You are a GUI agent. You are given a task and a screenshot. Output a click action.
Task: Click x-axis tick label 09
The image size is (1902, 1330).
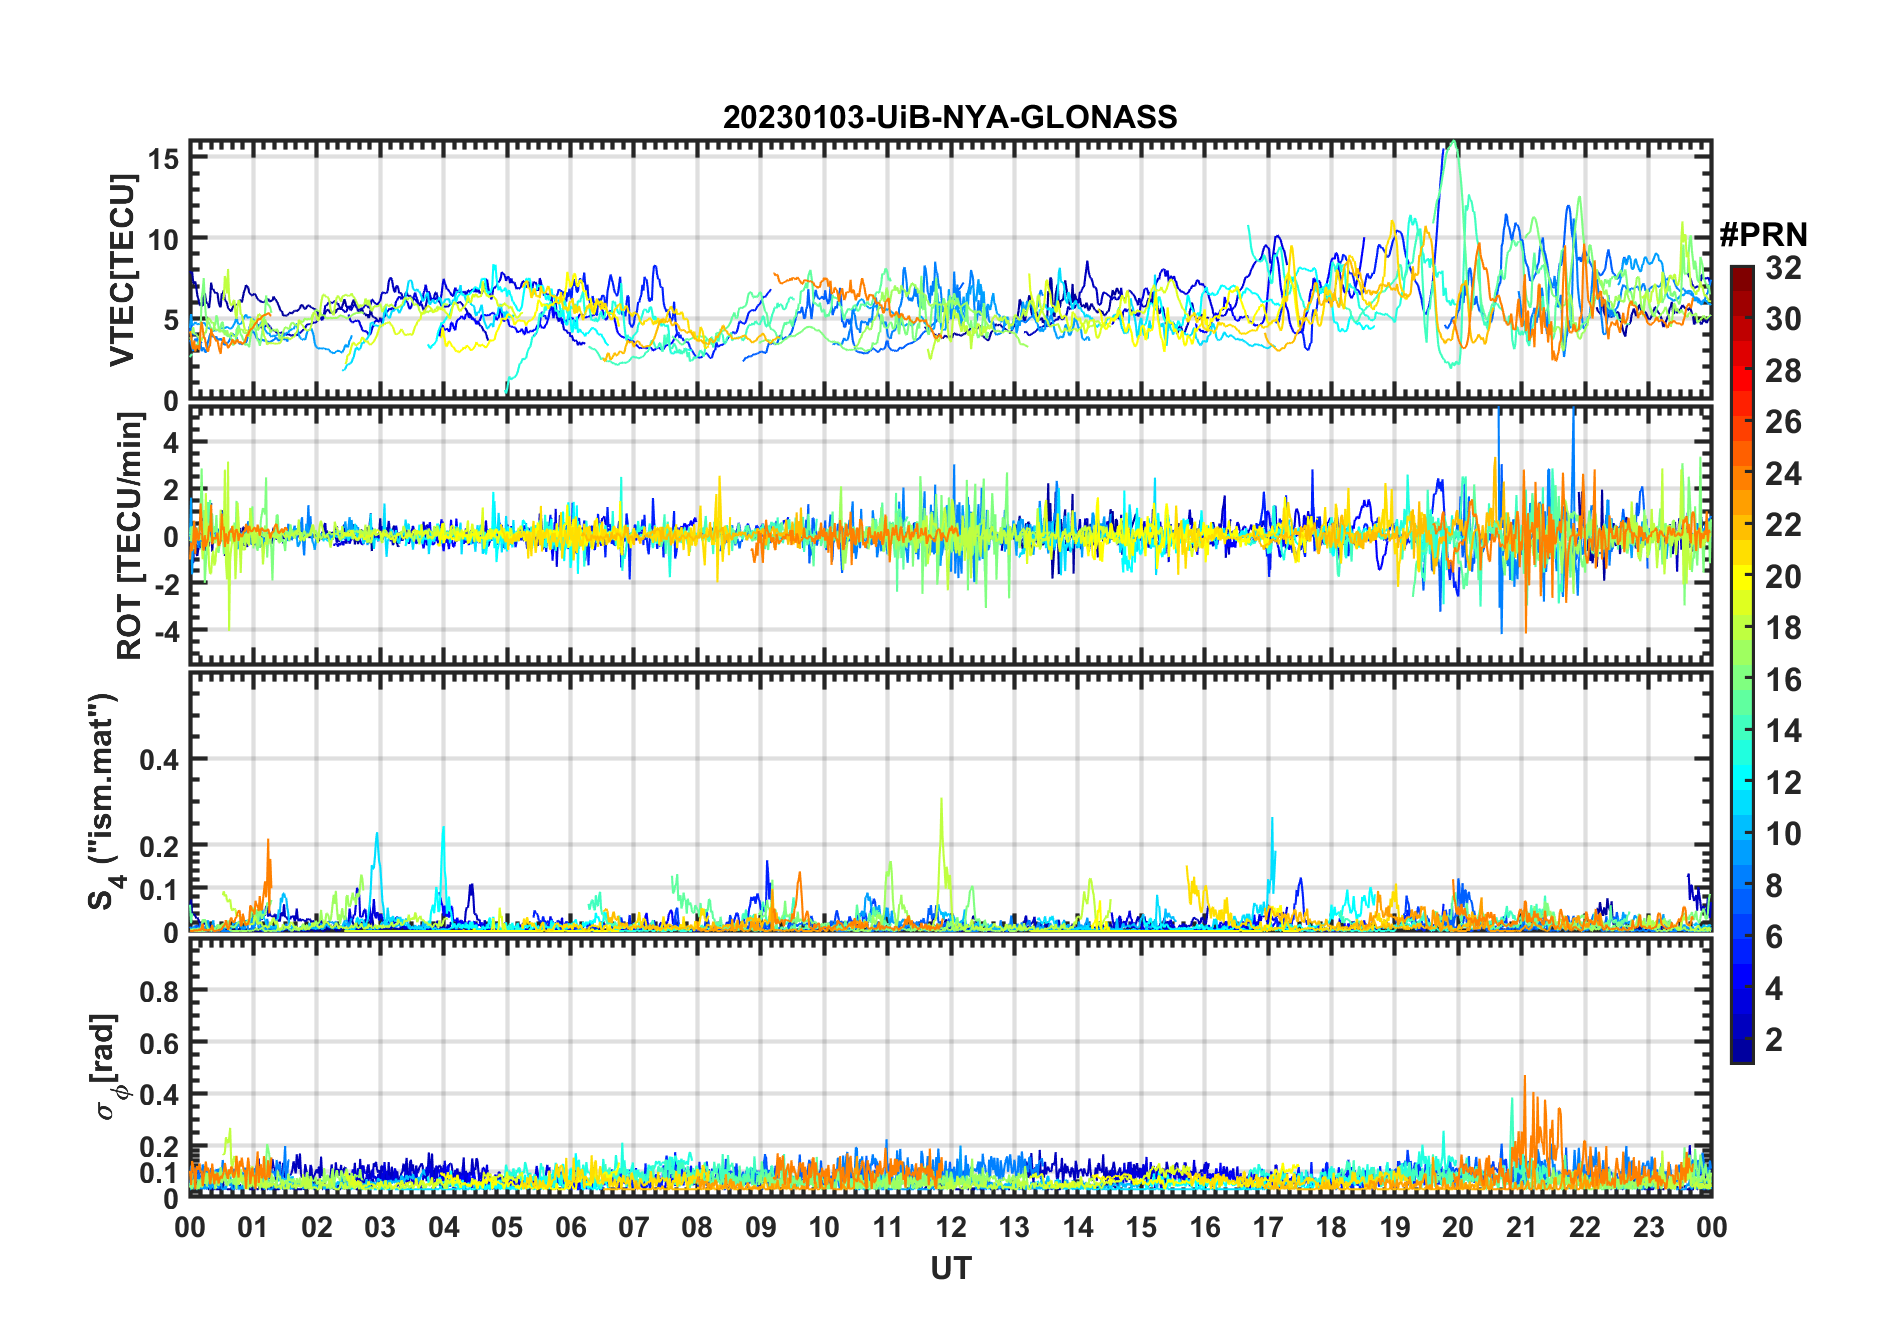click(x=761, y=1228)
